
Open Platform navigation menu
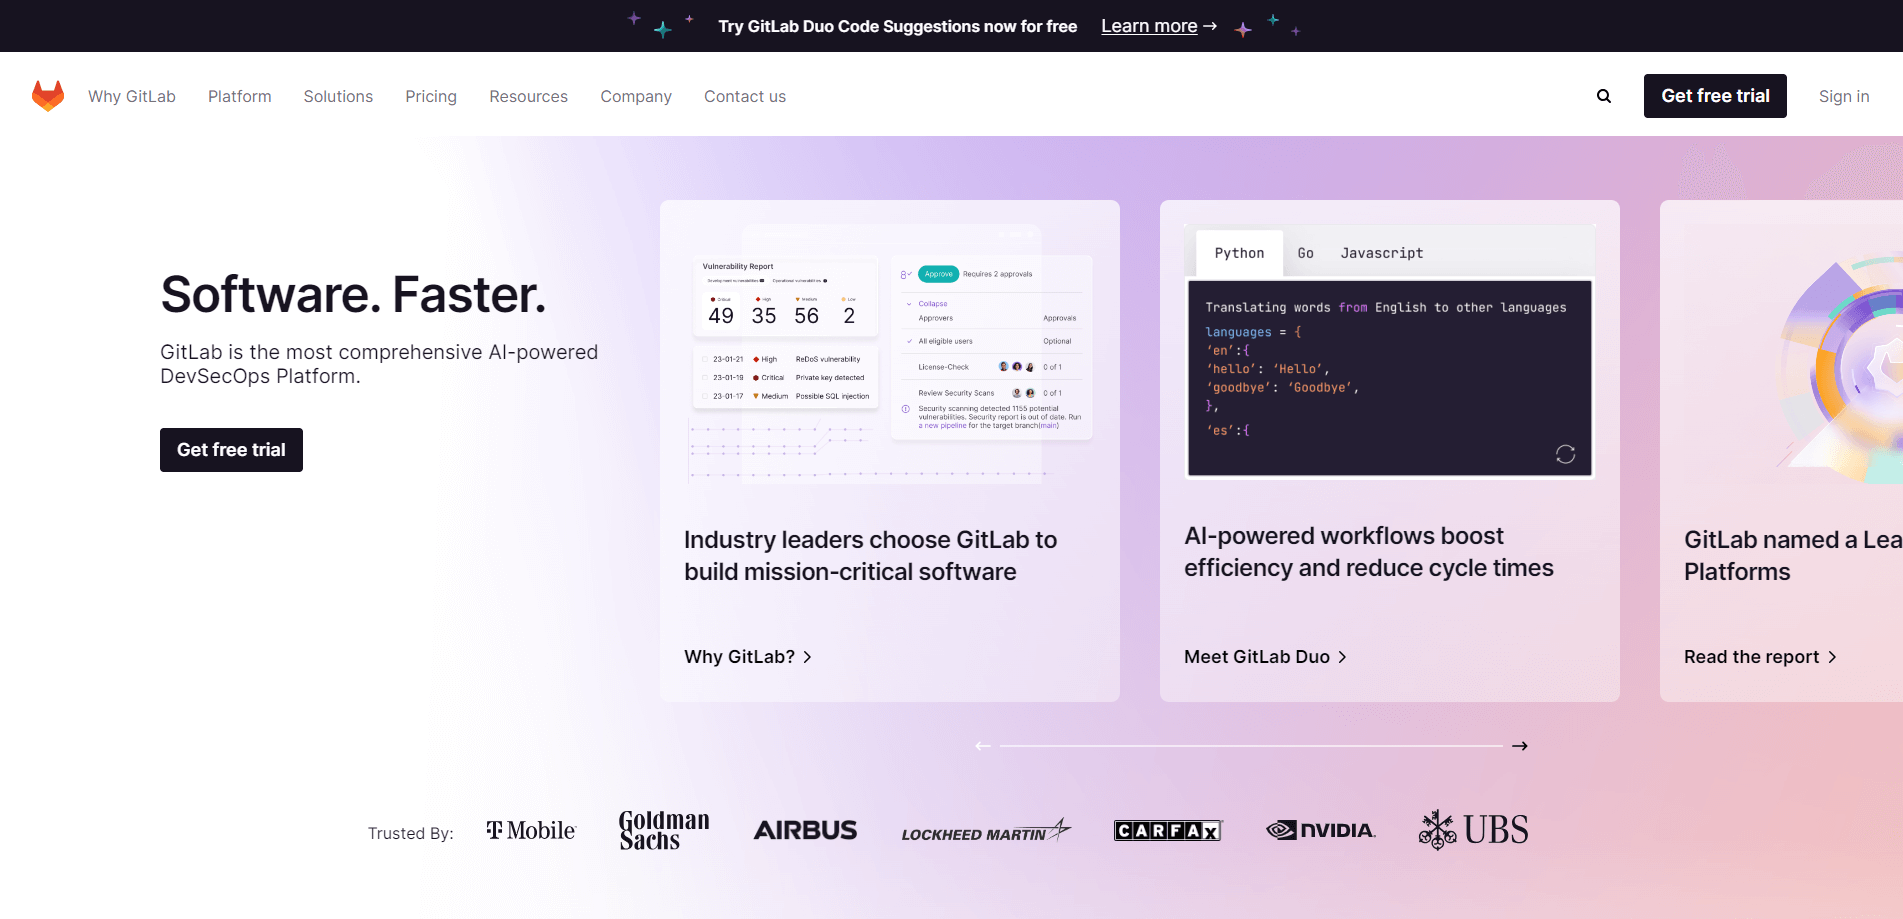pyautogui.click(x=240, y=96)
